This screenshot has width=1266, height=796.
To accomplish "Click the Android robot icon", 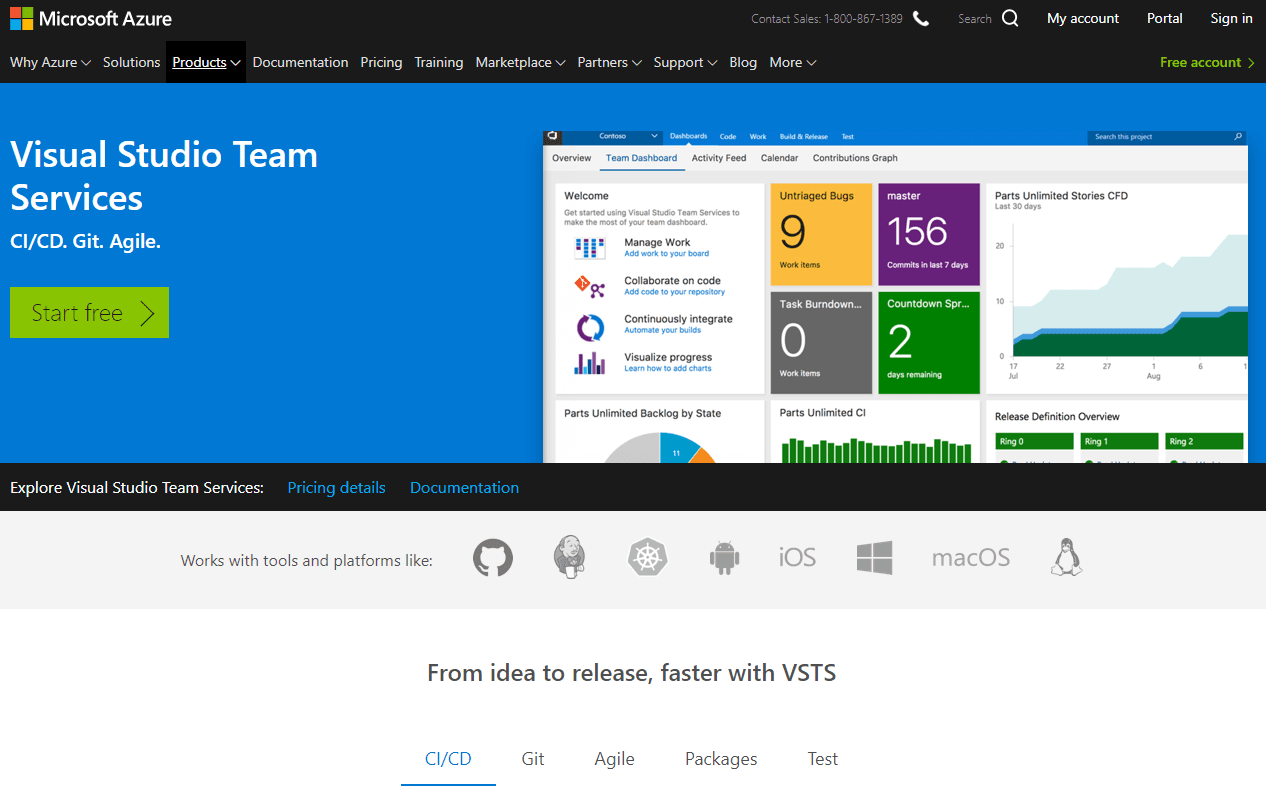I will [x=724, y=557].
